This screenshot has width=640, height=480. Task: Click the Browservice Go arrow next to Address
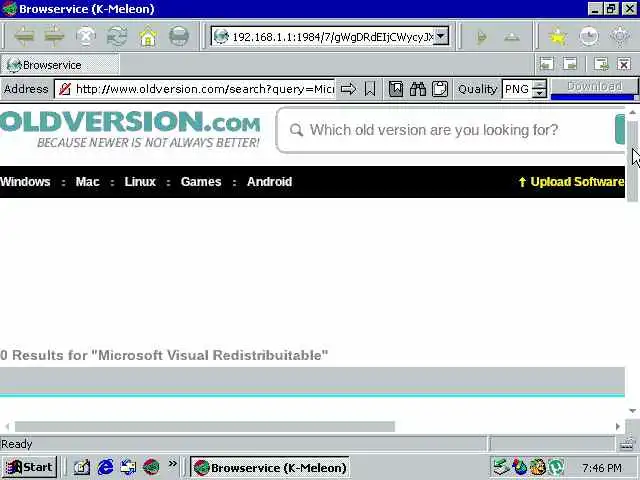click(348, 89)
